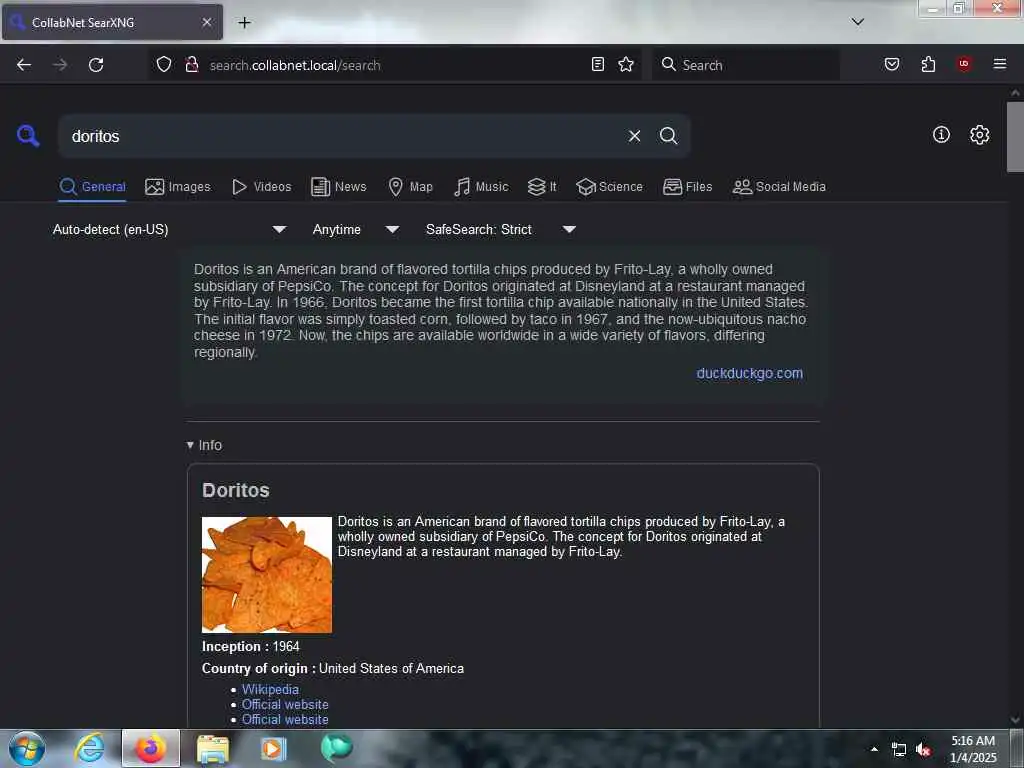Click the Doritos chips thumbnail image

[x=267, y=575]
